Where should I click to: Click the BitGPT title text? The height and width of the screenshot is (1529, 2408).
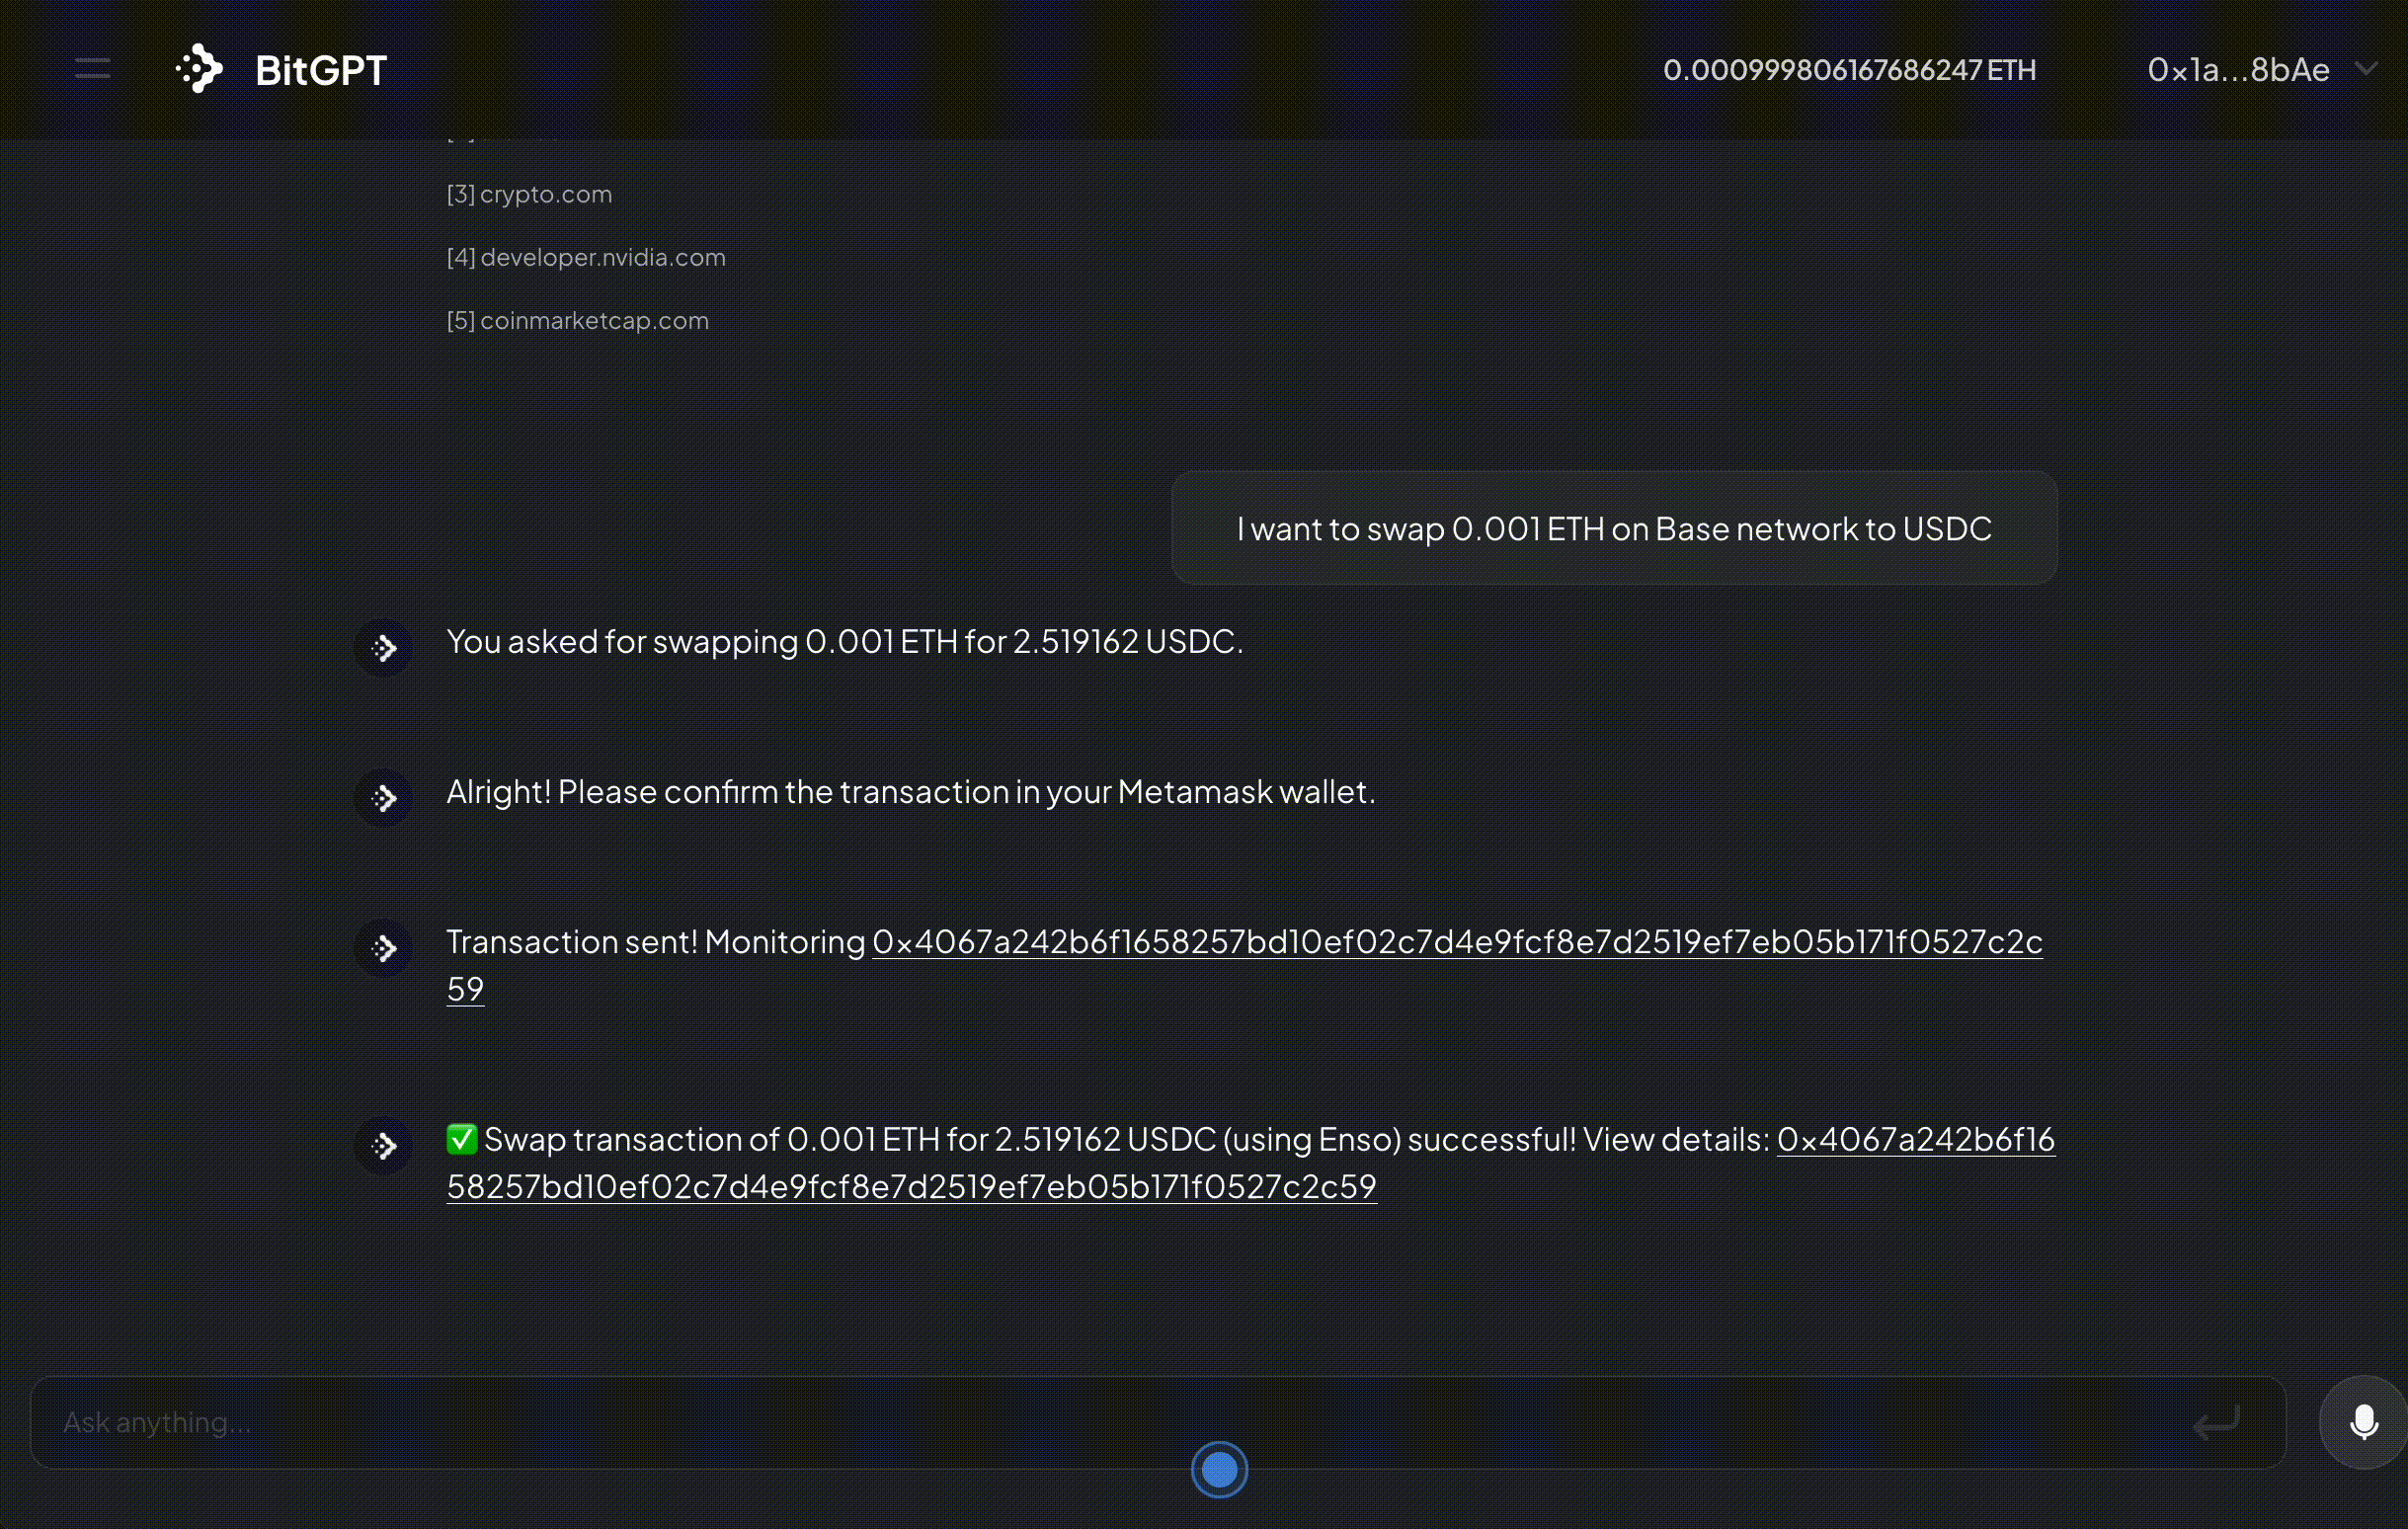click(321, 70)
